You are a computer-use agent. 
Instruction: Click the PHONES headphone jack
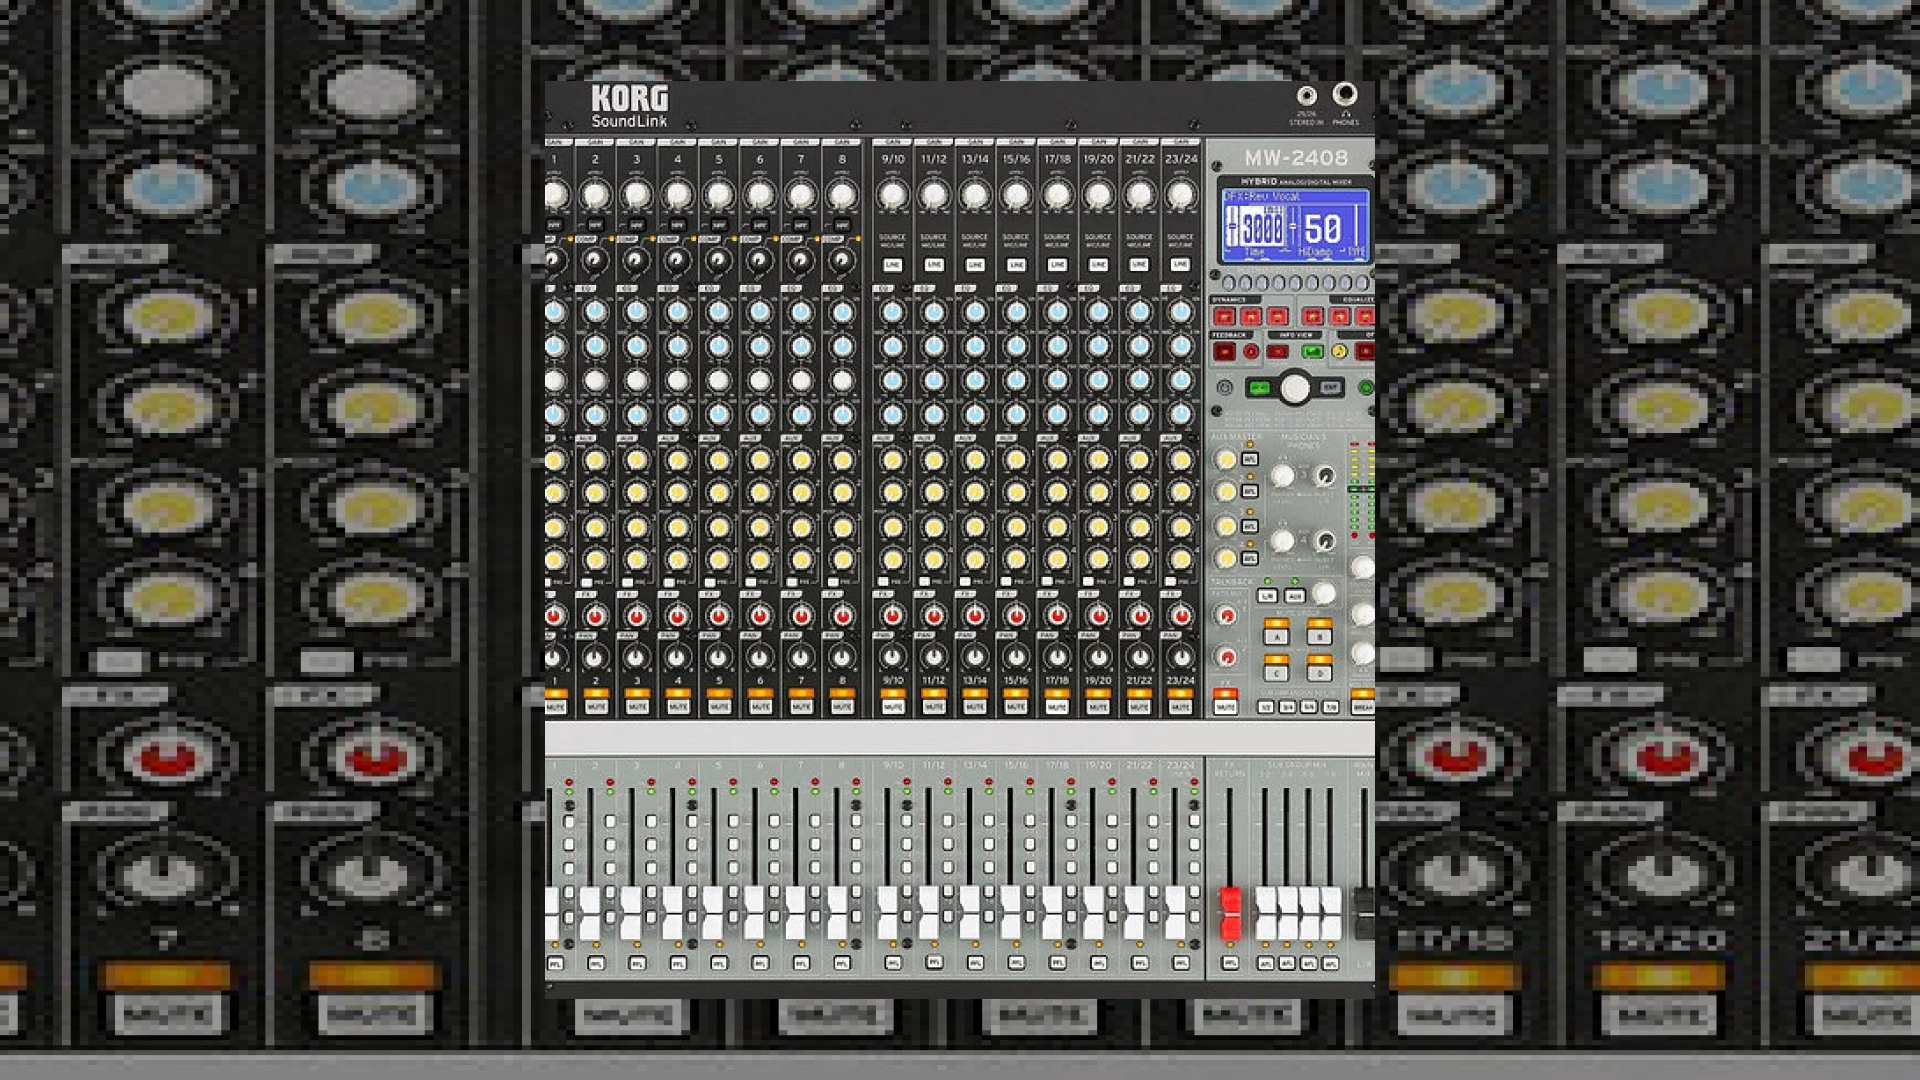click(x=1345, y=94)
